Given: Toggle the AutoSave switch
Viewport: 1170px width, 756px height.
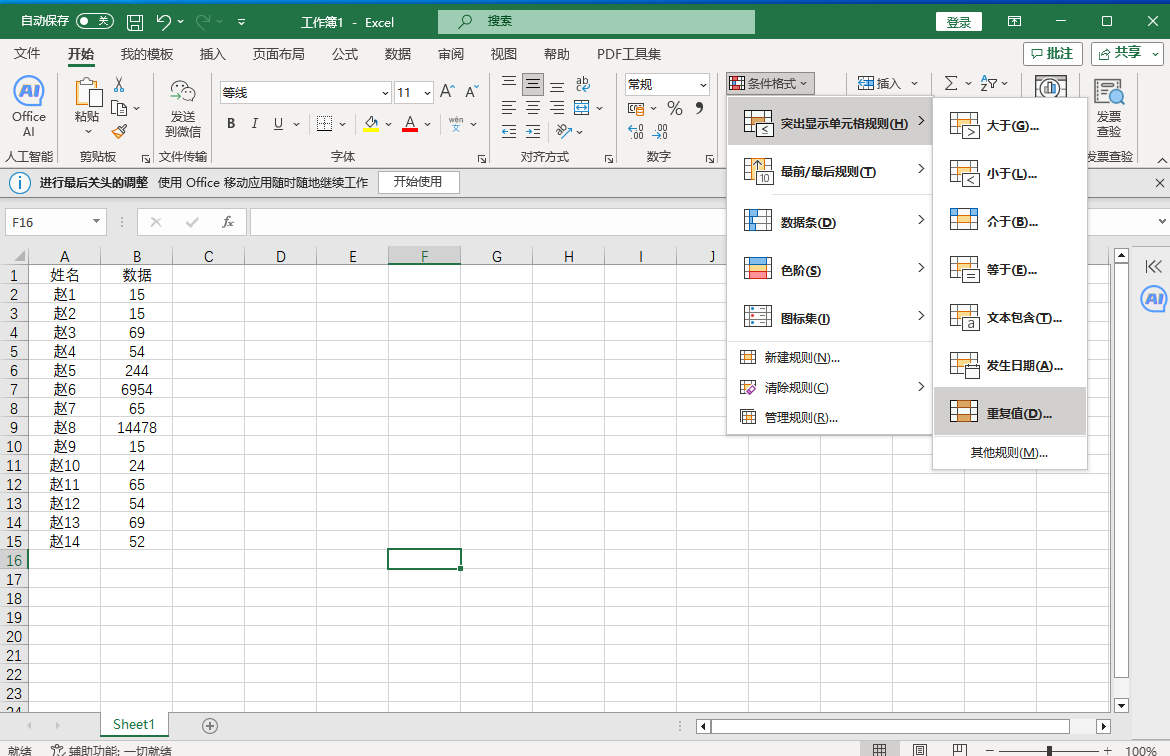Looking at the screenshot, I should (95, 21).
